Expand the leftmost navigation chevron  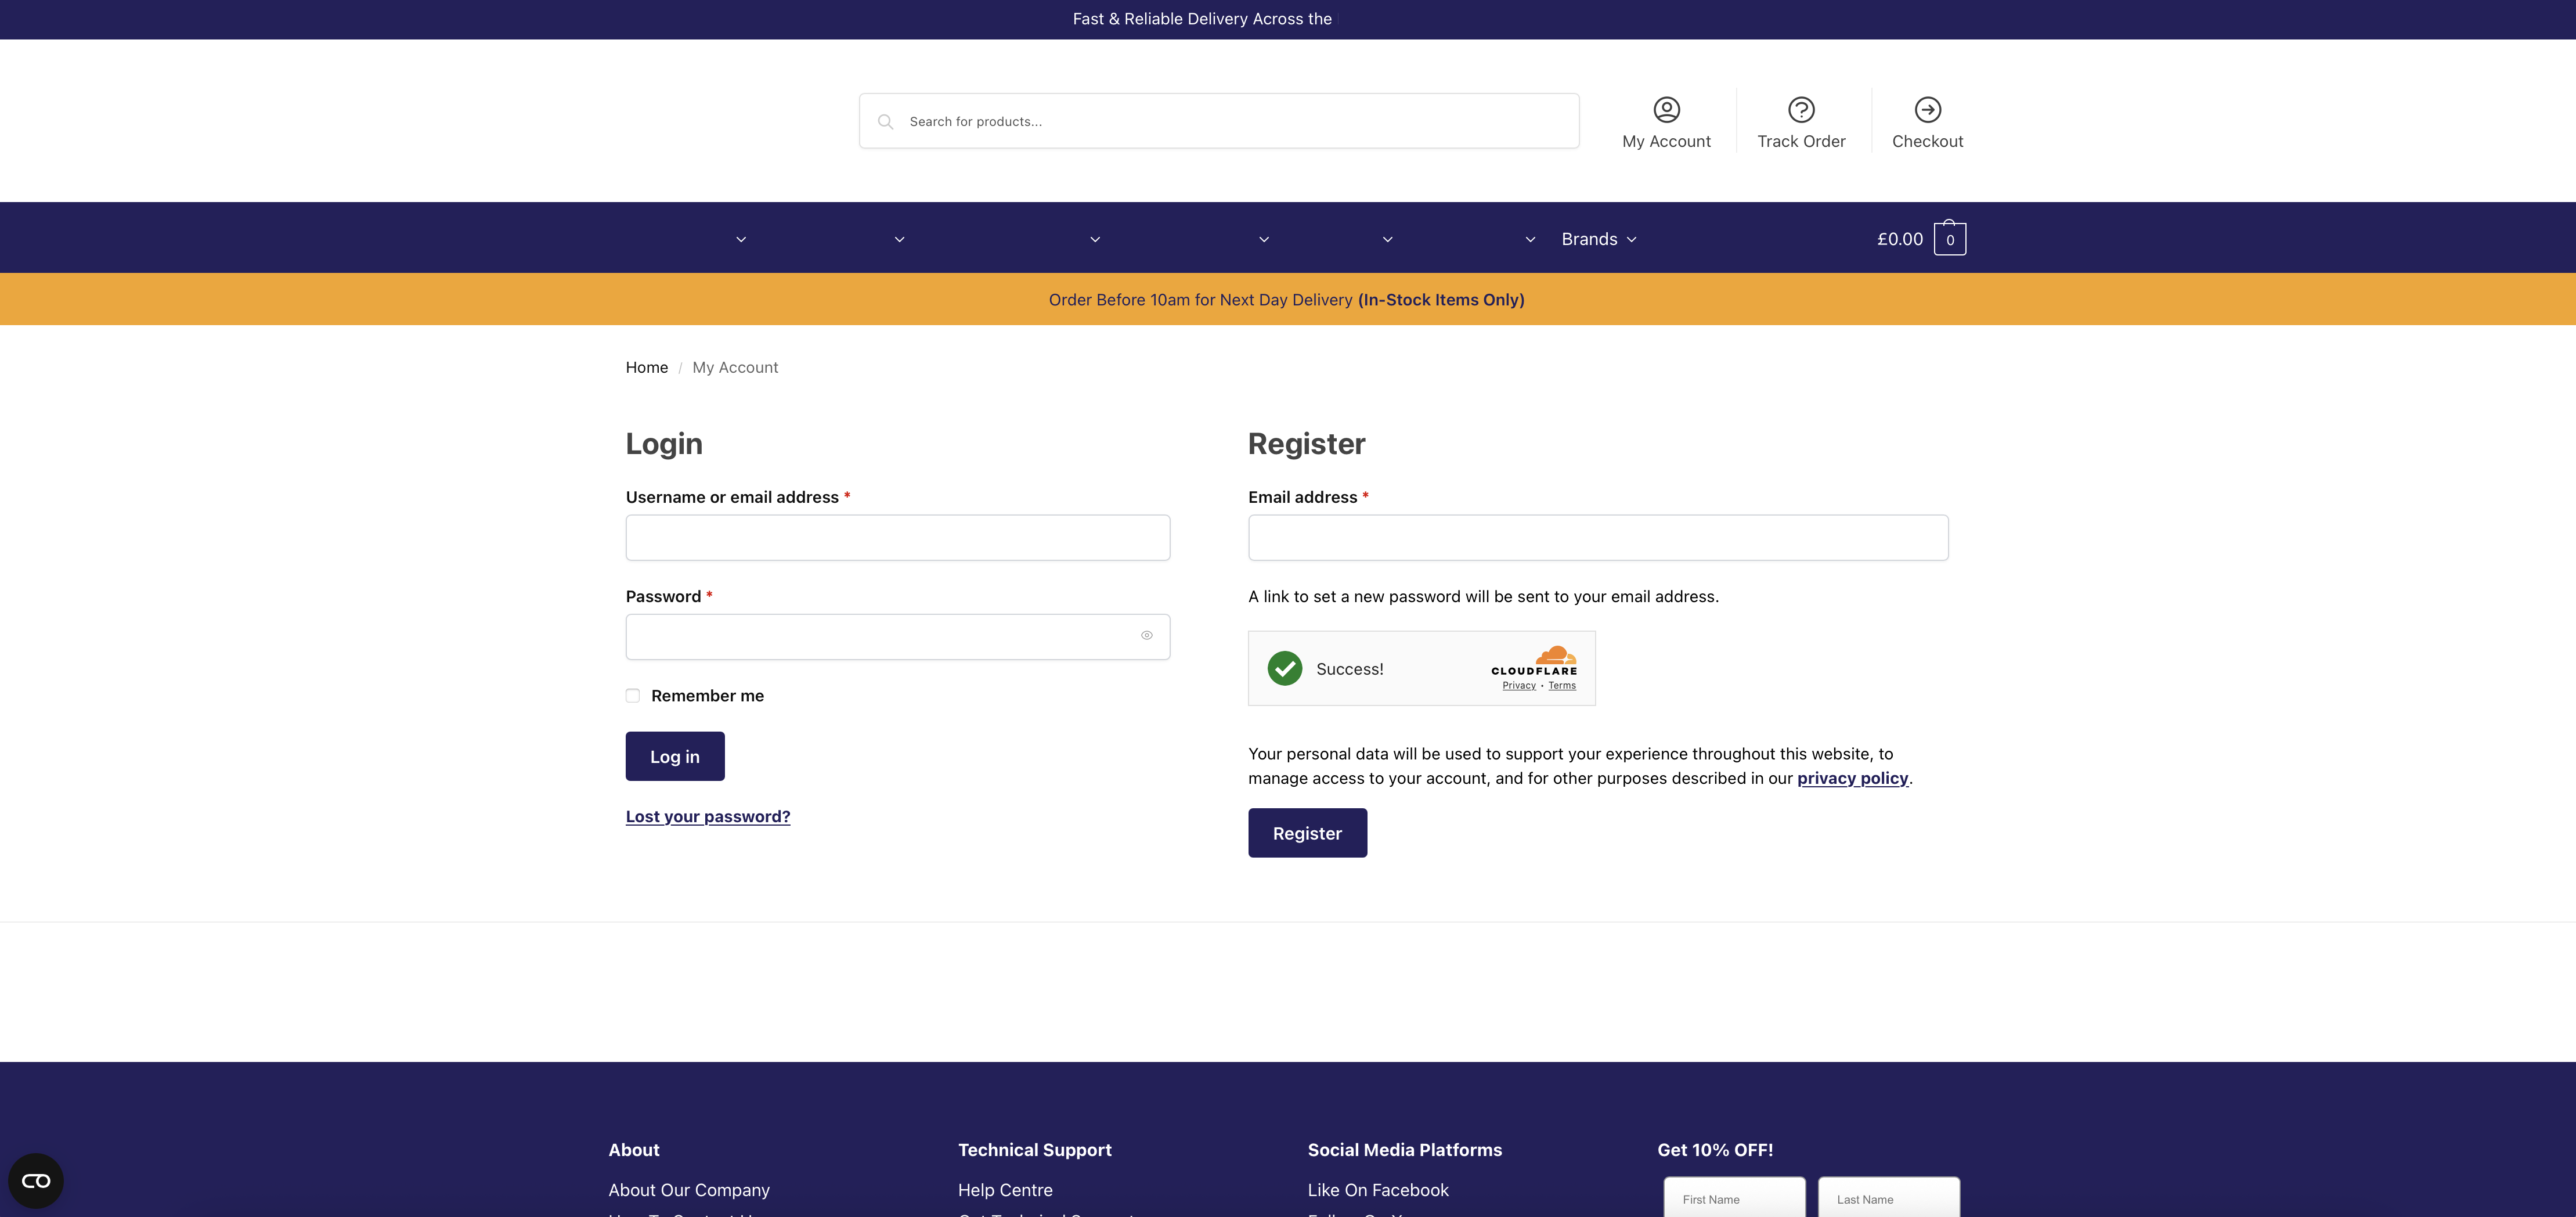[741, 239]
